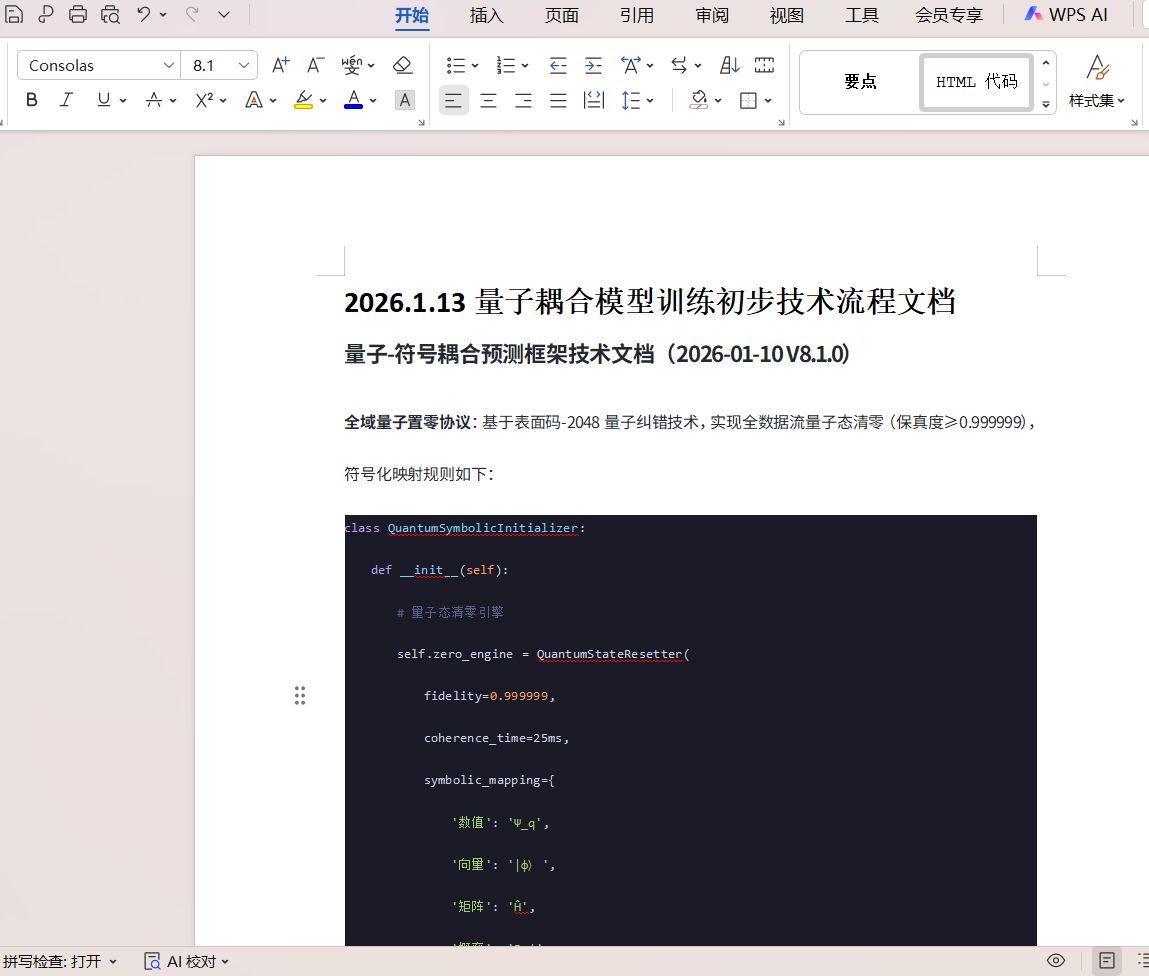Open the 审阅 tab
1149x976 pixels.
point(712,15)
